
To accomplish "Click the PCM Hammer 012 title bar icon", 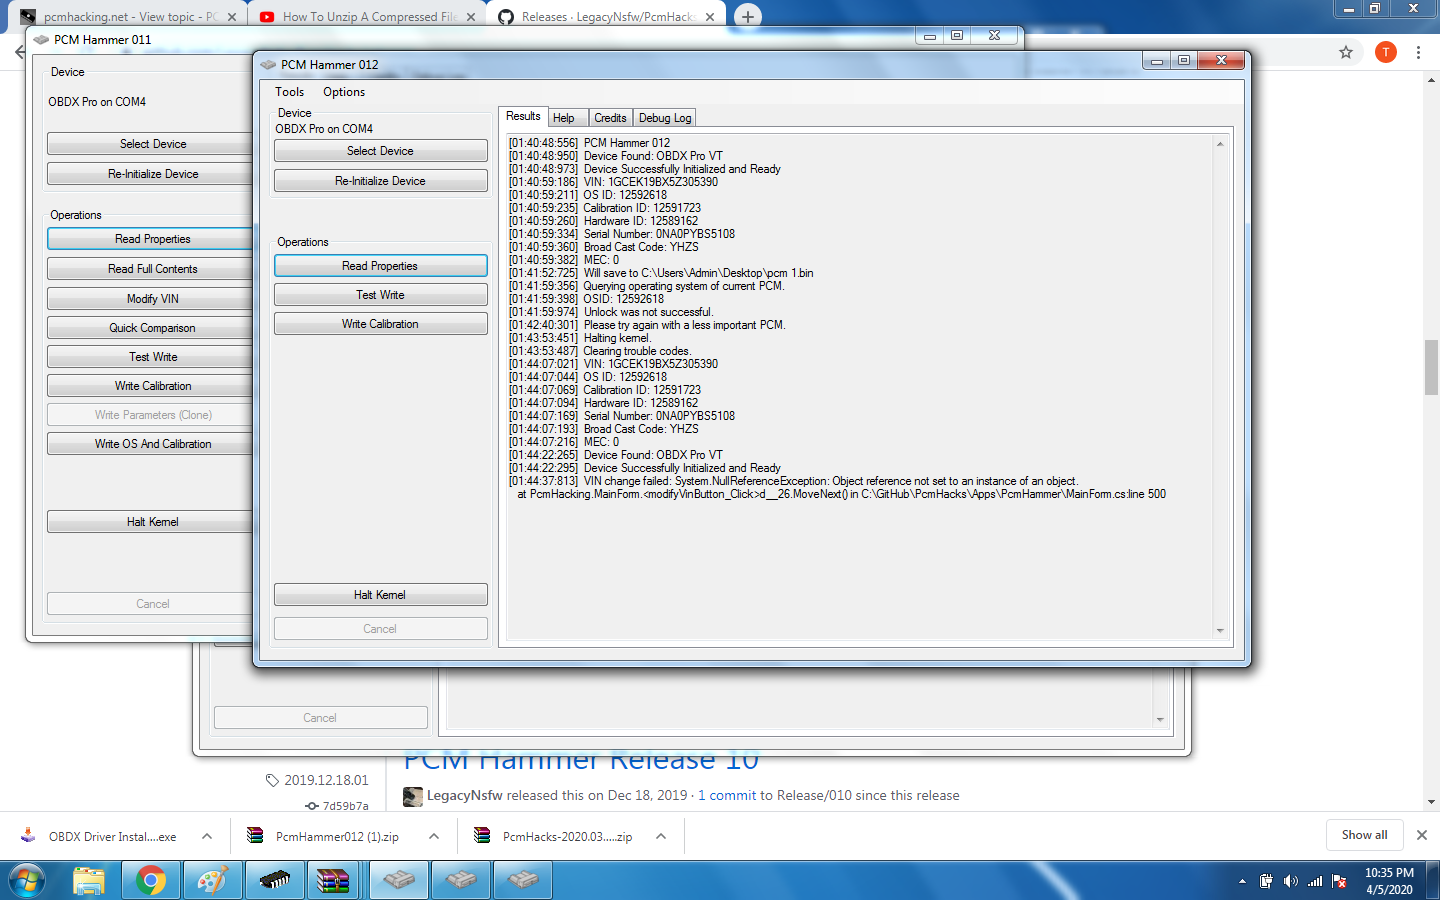I will pyautogui.click(x=268, y=65).
